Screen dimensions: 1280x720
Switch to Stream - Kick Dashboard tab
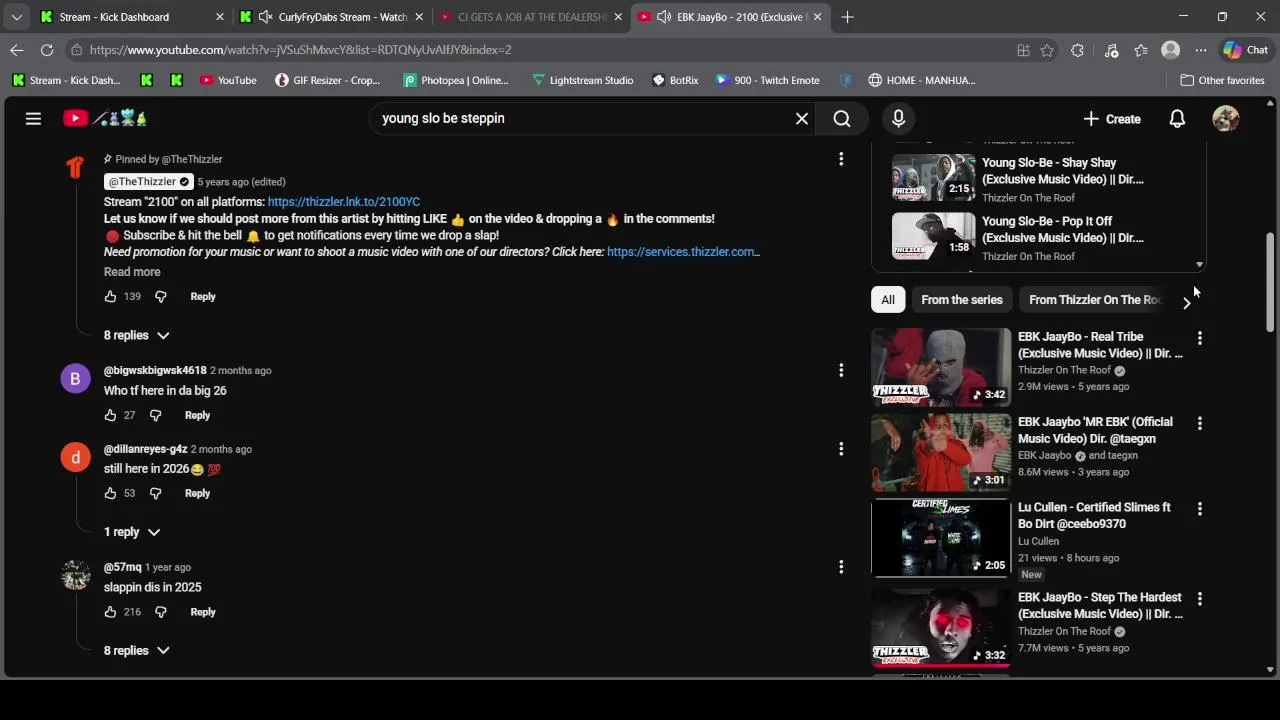click(x=130, y=17)
